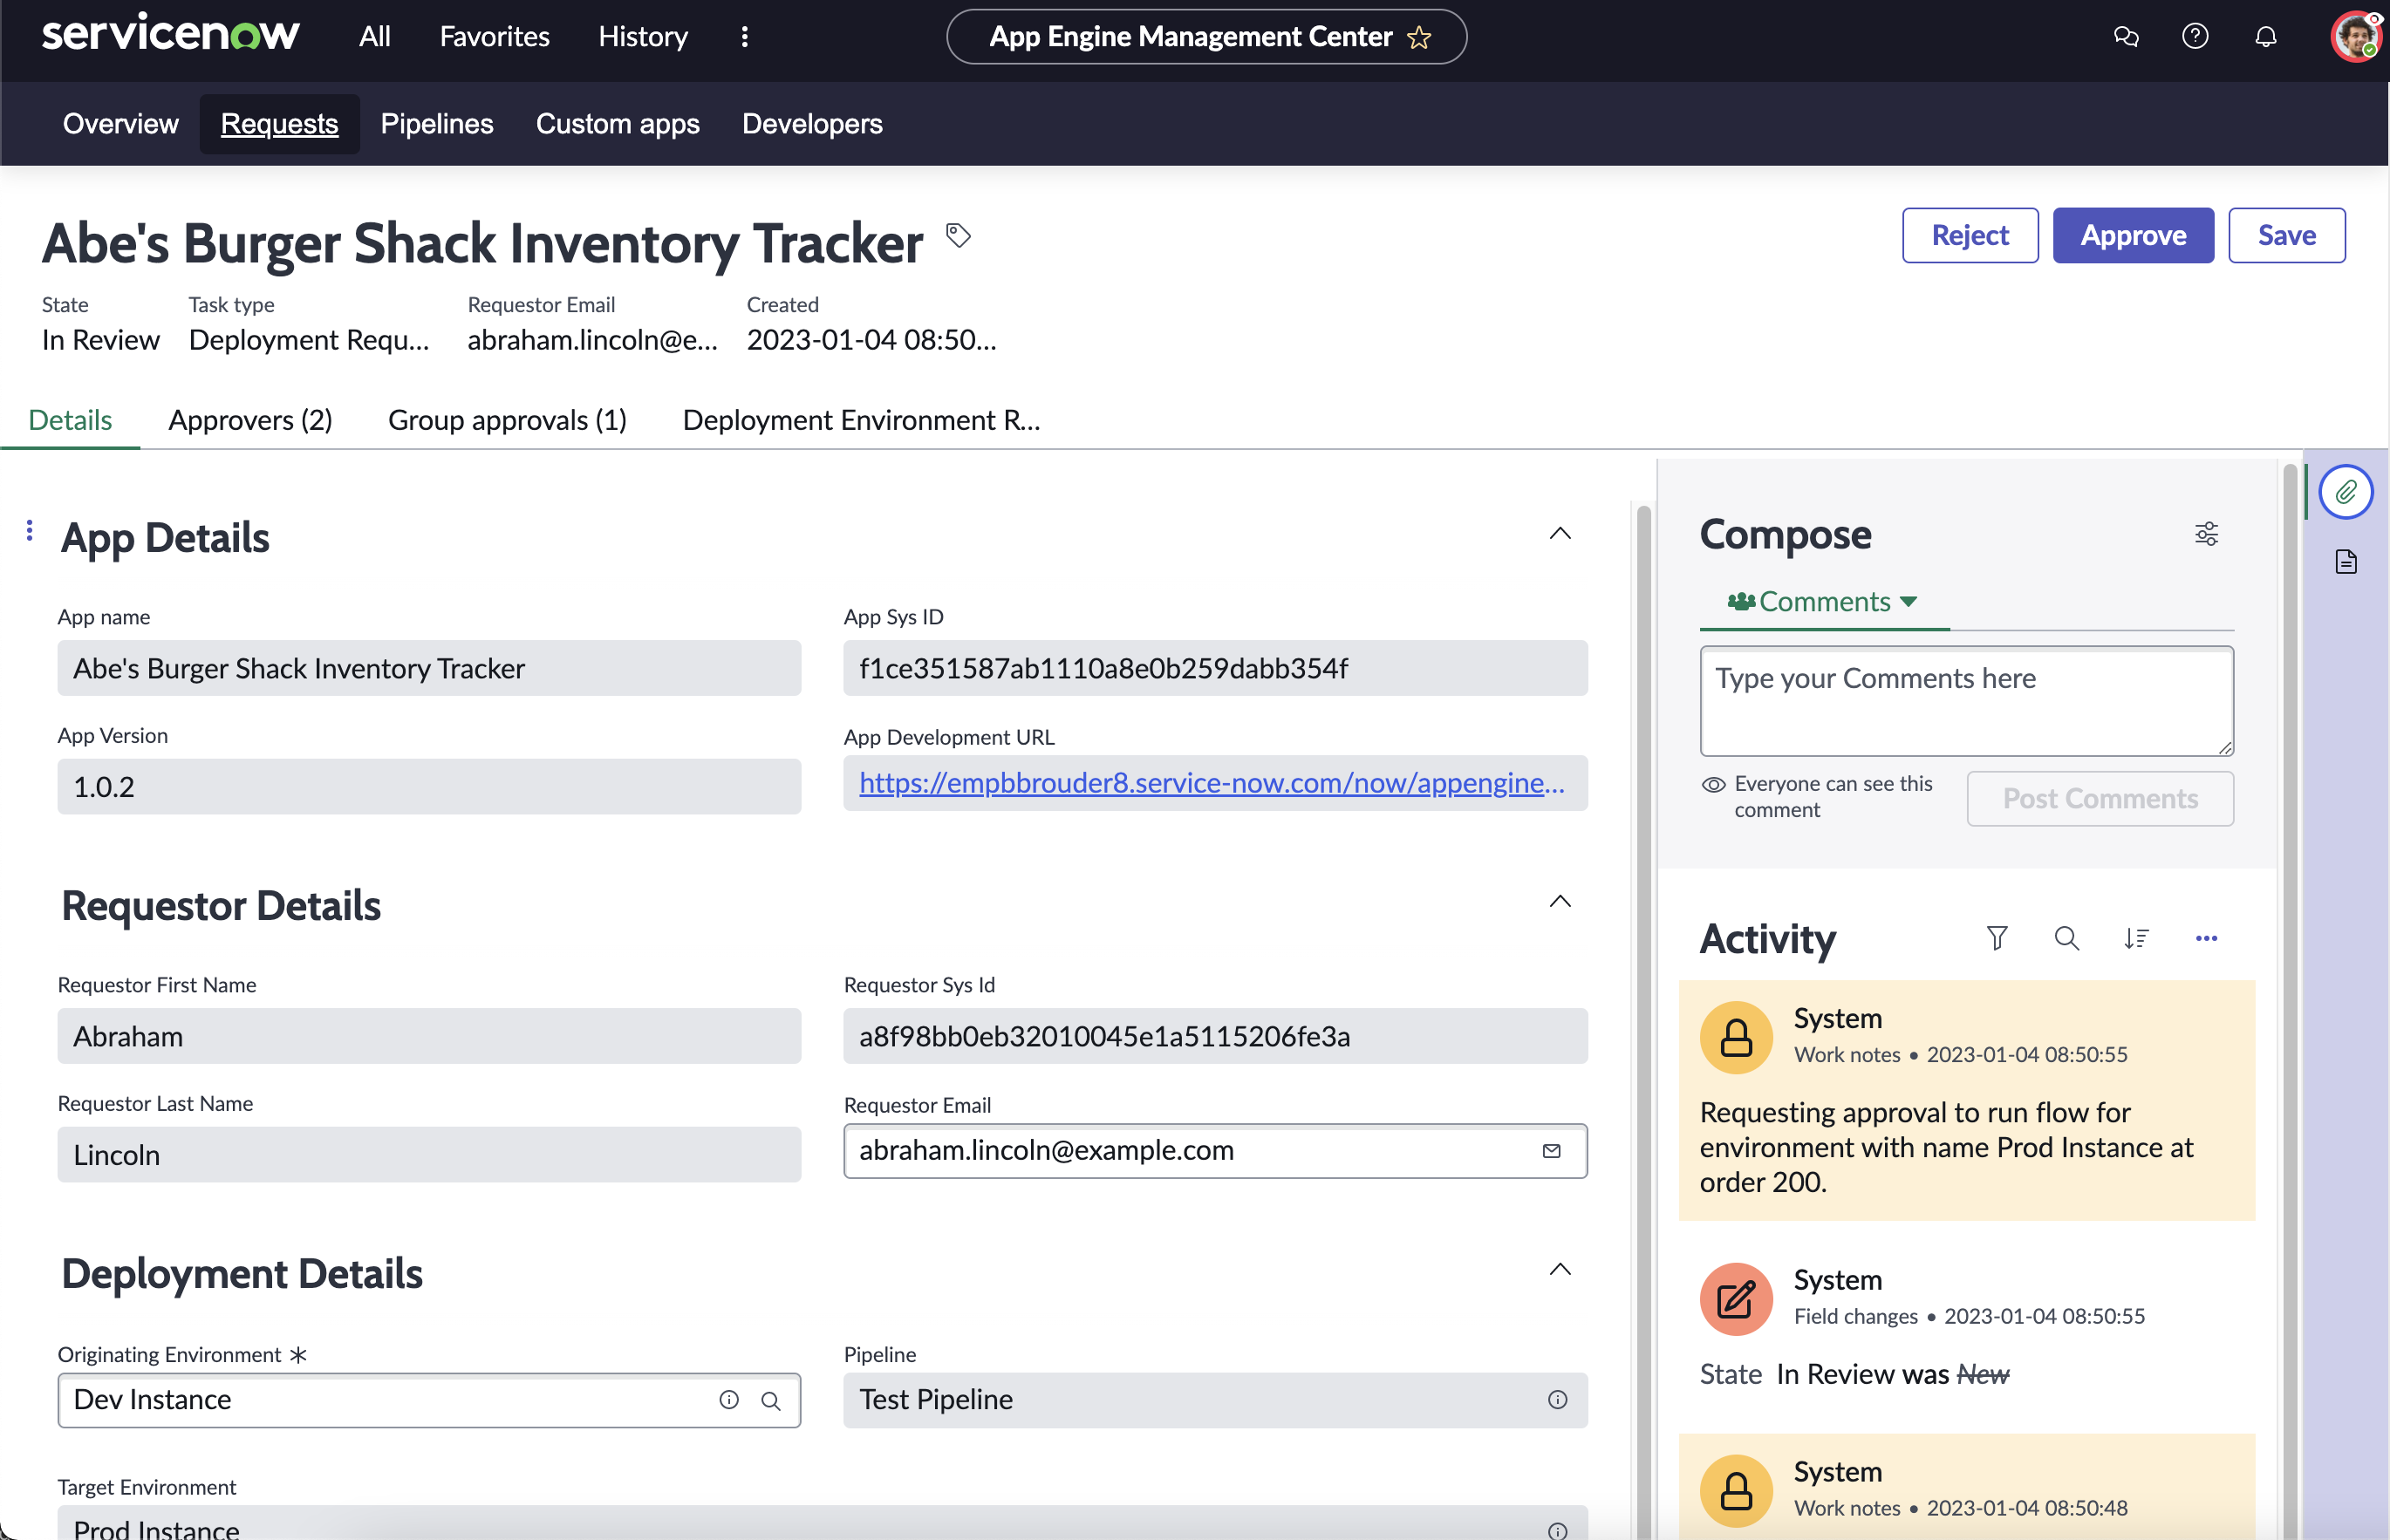This screenshot has width=2390, height=1540.
Task: Click the App Engine Management Center title pill
Action: (x=1207, y=37)
